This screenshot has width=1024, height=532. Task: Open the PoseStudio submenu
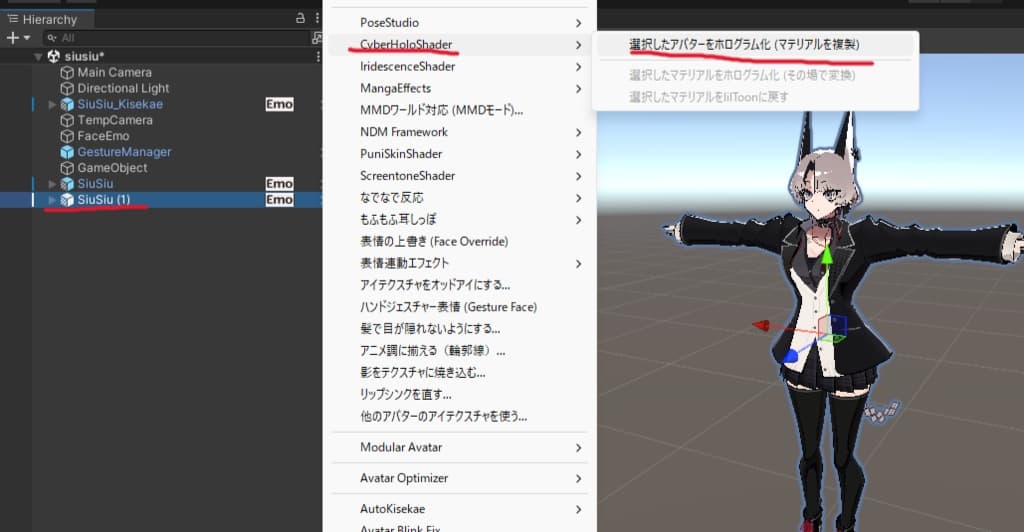coord(460,23)
